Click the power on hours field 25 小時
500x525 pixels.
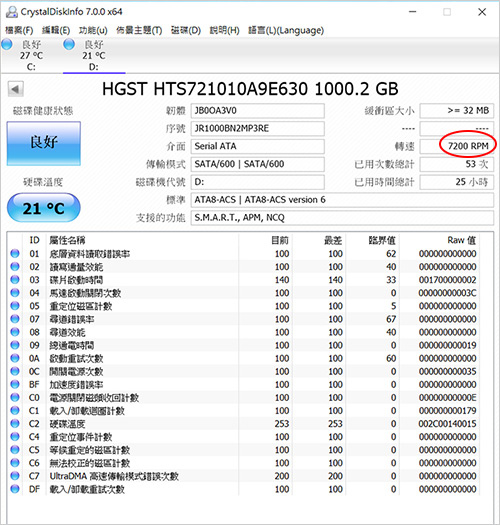point(457,182)
